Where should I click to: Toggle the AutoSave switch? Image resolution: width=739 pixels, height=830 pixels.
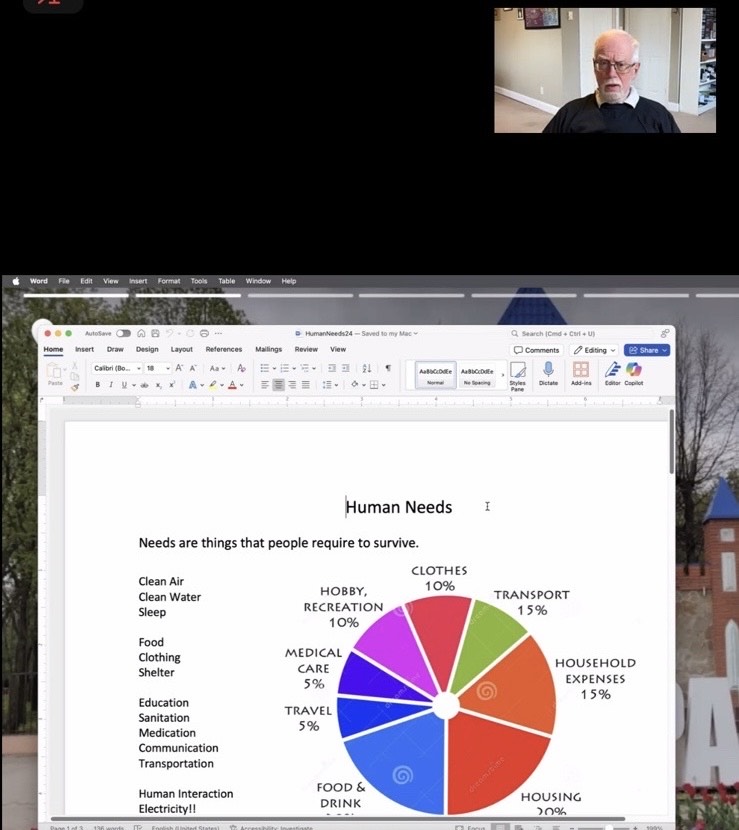(123, 333)
